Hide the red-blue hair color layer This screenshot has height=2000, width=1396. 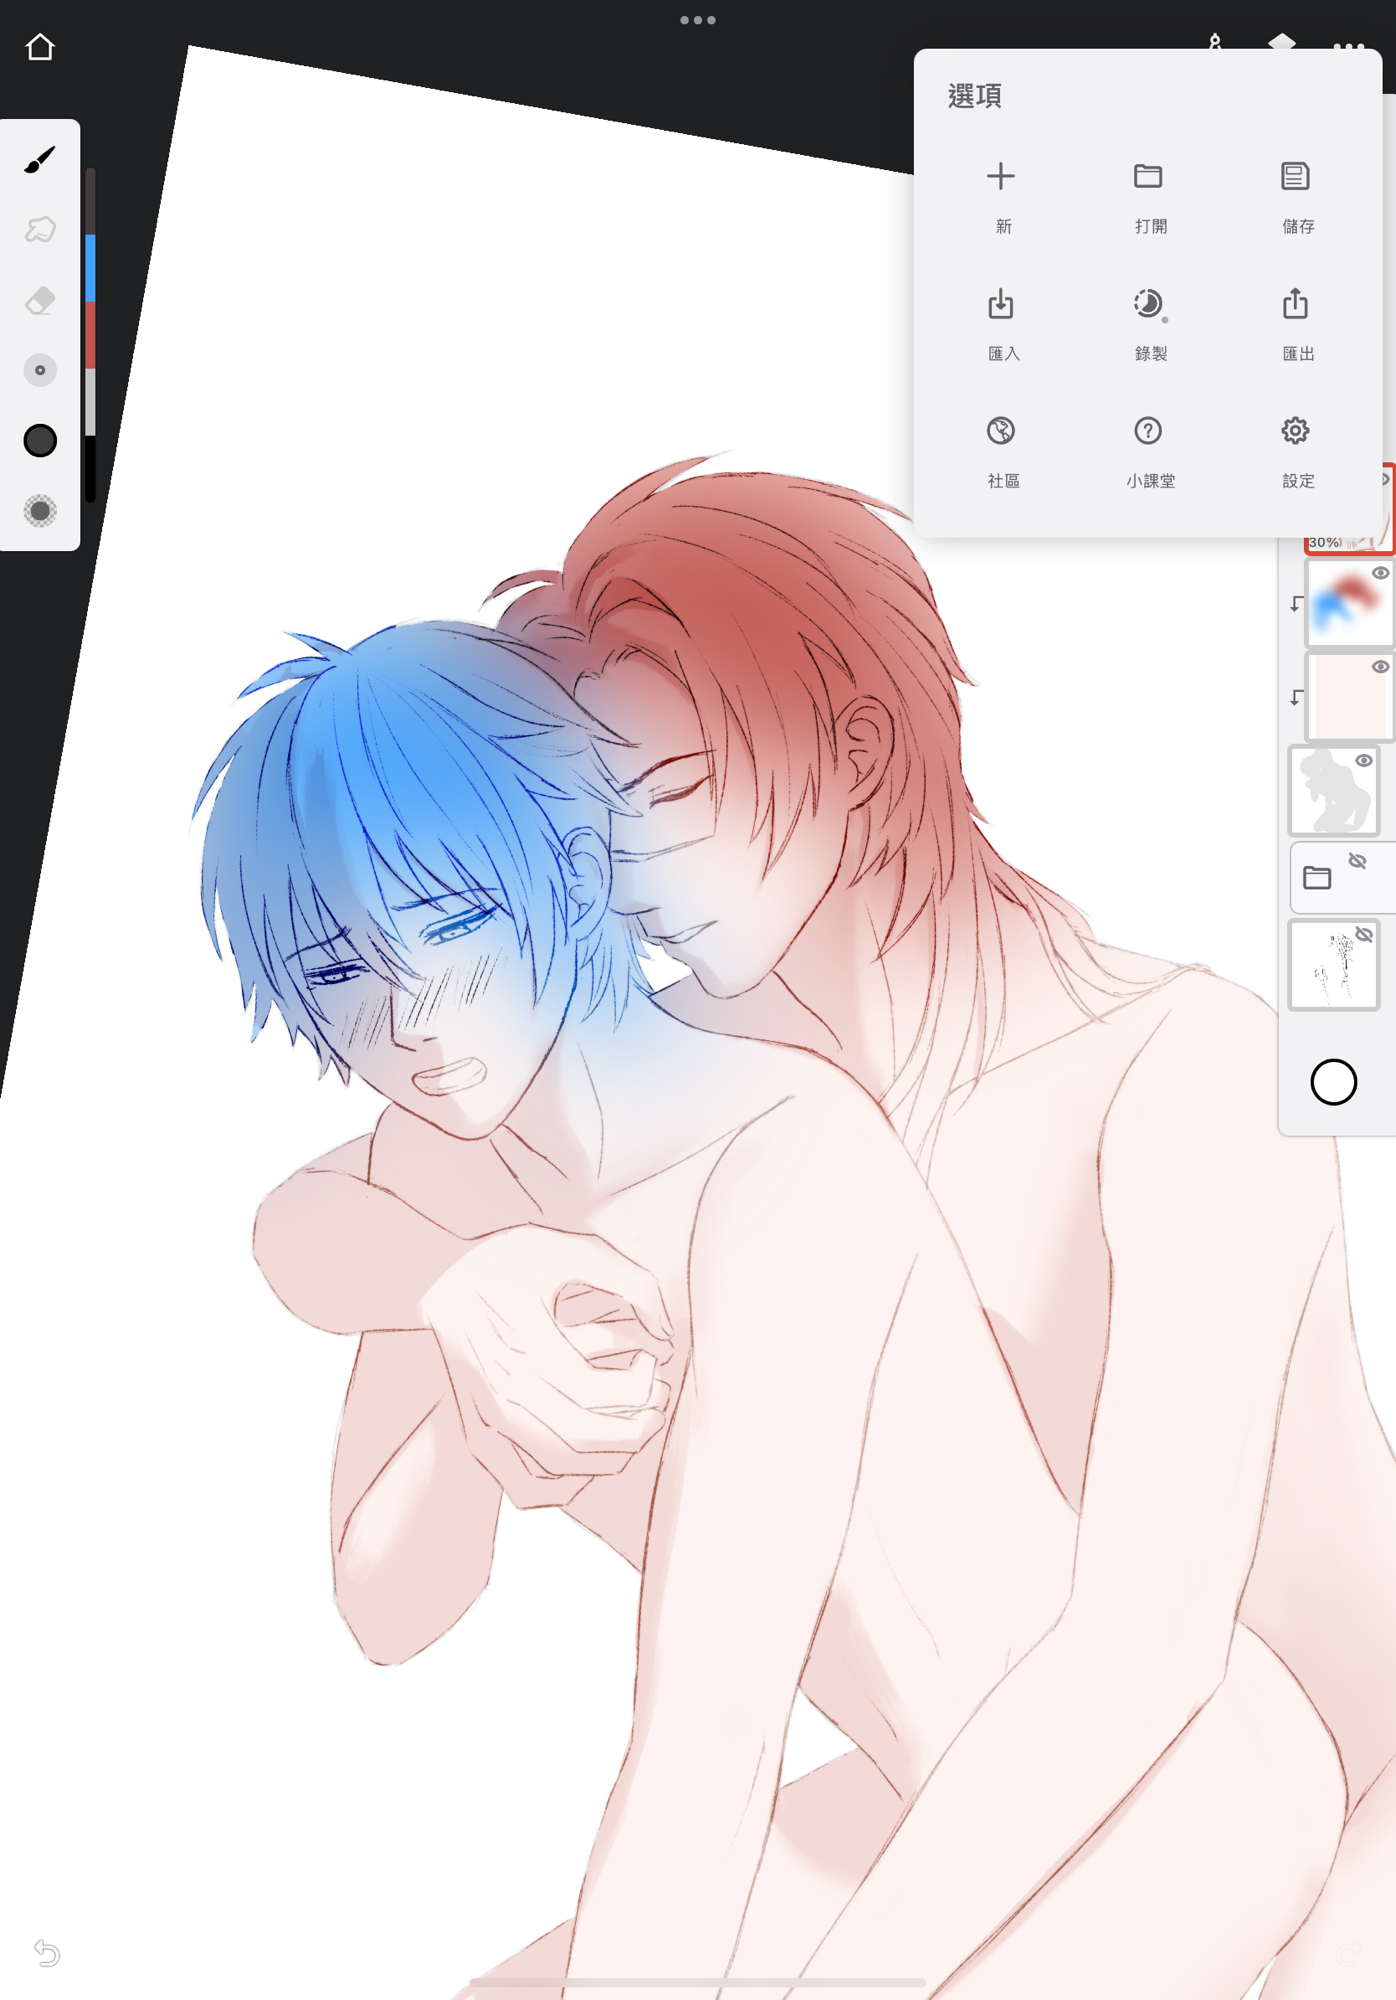pos(1380,573)
